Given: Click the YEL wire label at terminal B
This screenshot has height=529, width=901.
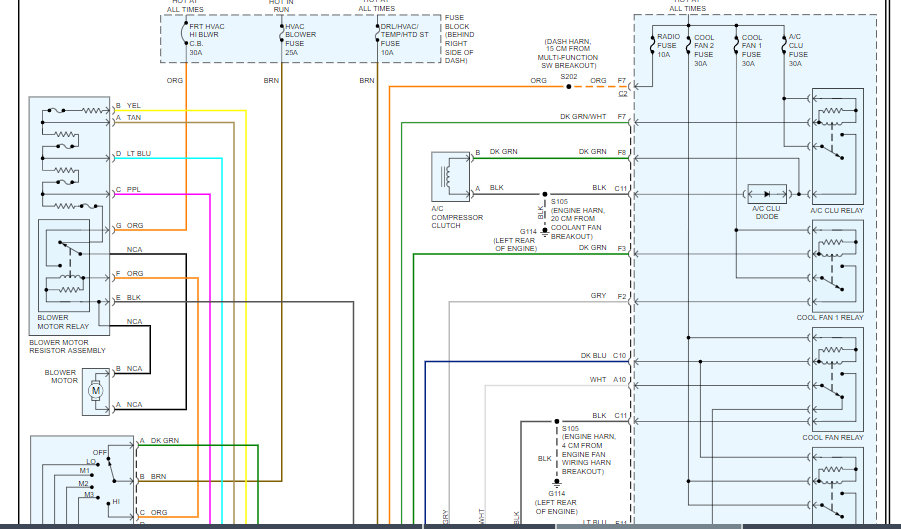Looking at the screenshot, I should pos(134,105).
